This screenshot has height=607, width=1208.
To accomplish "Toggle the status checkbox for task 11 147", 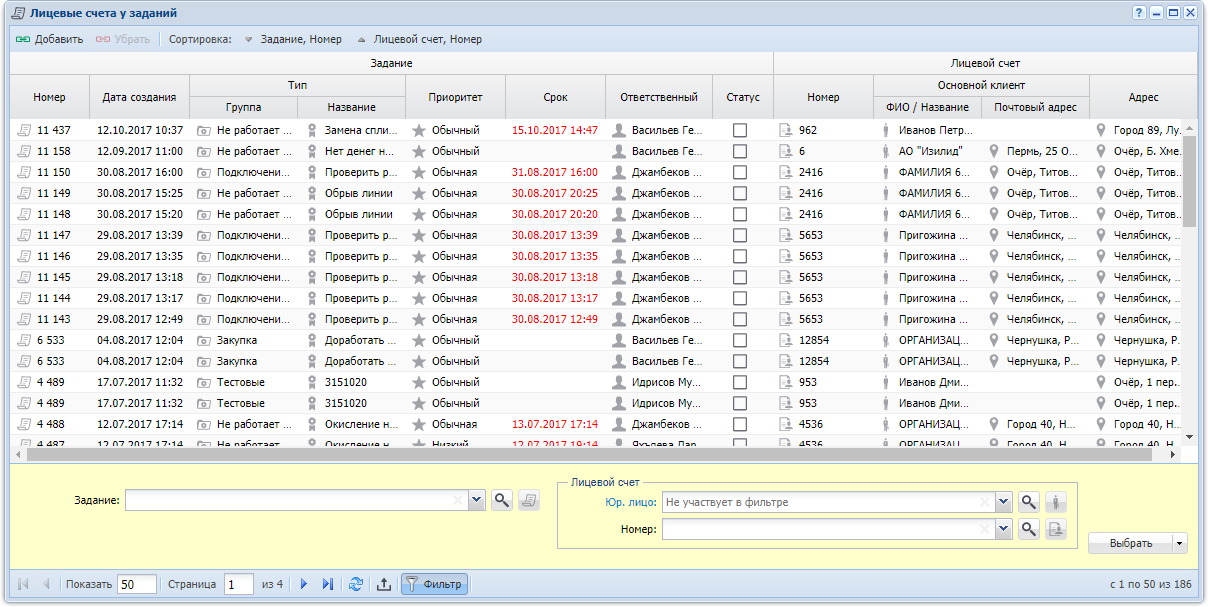I will (740, 235).
